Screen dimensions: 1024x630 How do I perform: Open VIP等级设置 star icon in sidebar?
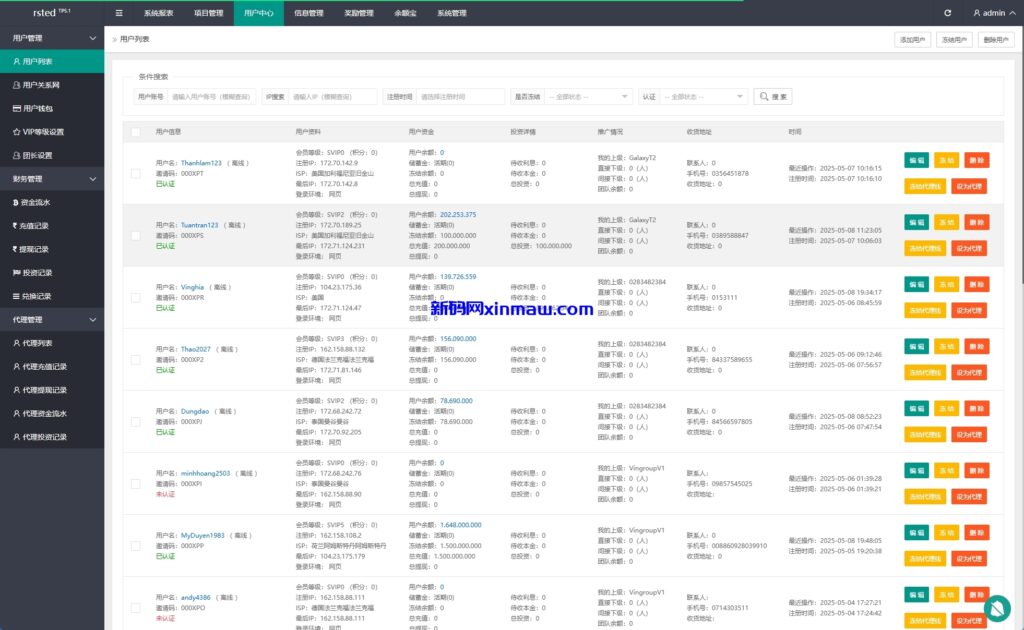tap(16, 132)
